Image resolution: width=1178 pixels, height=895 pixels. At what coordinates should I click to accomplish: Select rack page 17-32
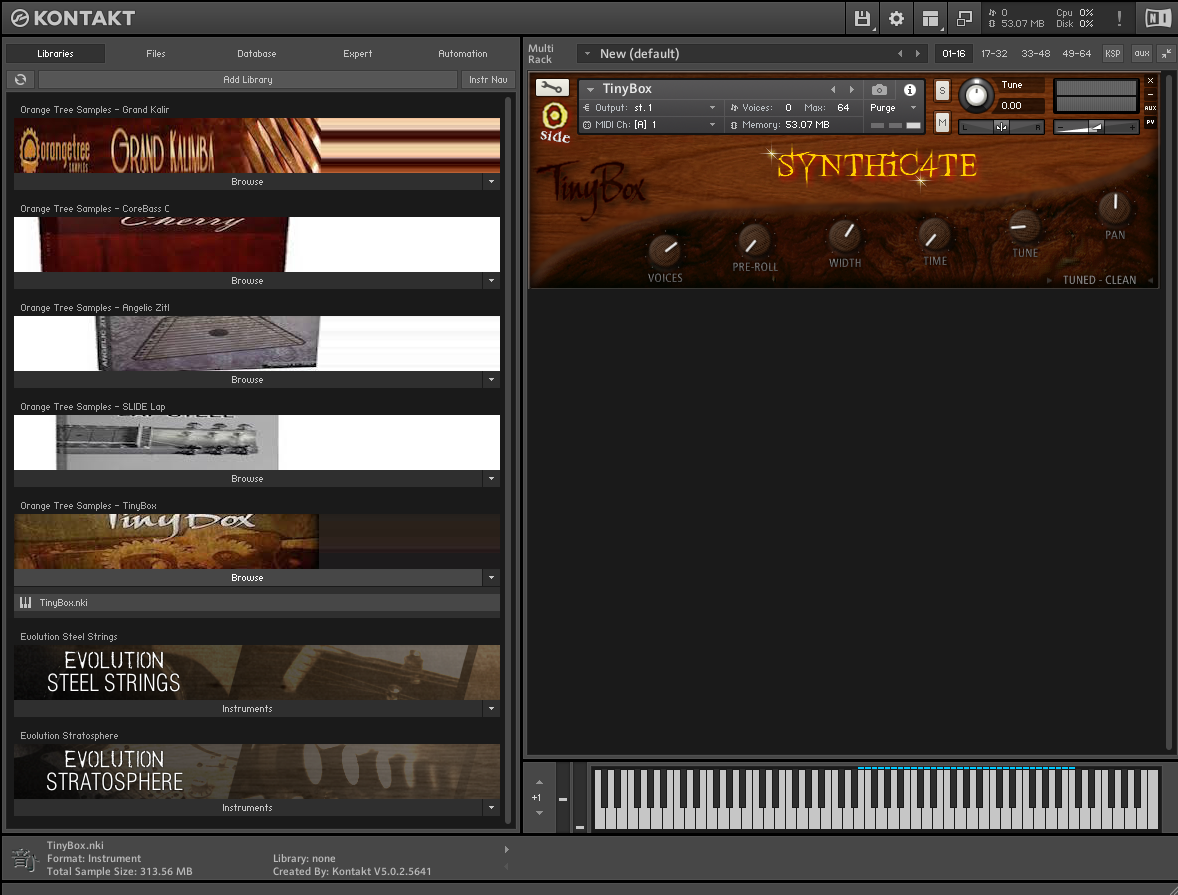point(994,53)
